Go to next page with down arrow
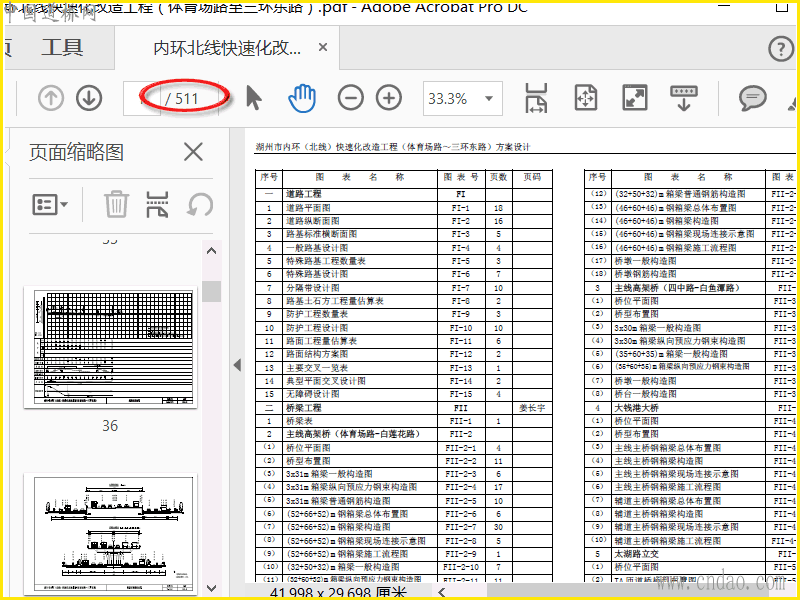 89,98
